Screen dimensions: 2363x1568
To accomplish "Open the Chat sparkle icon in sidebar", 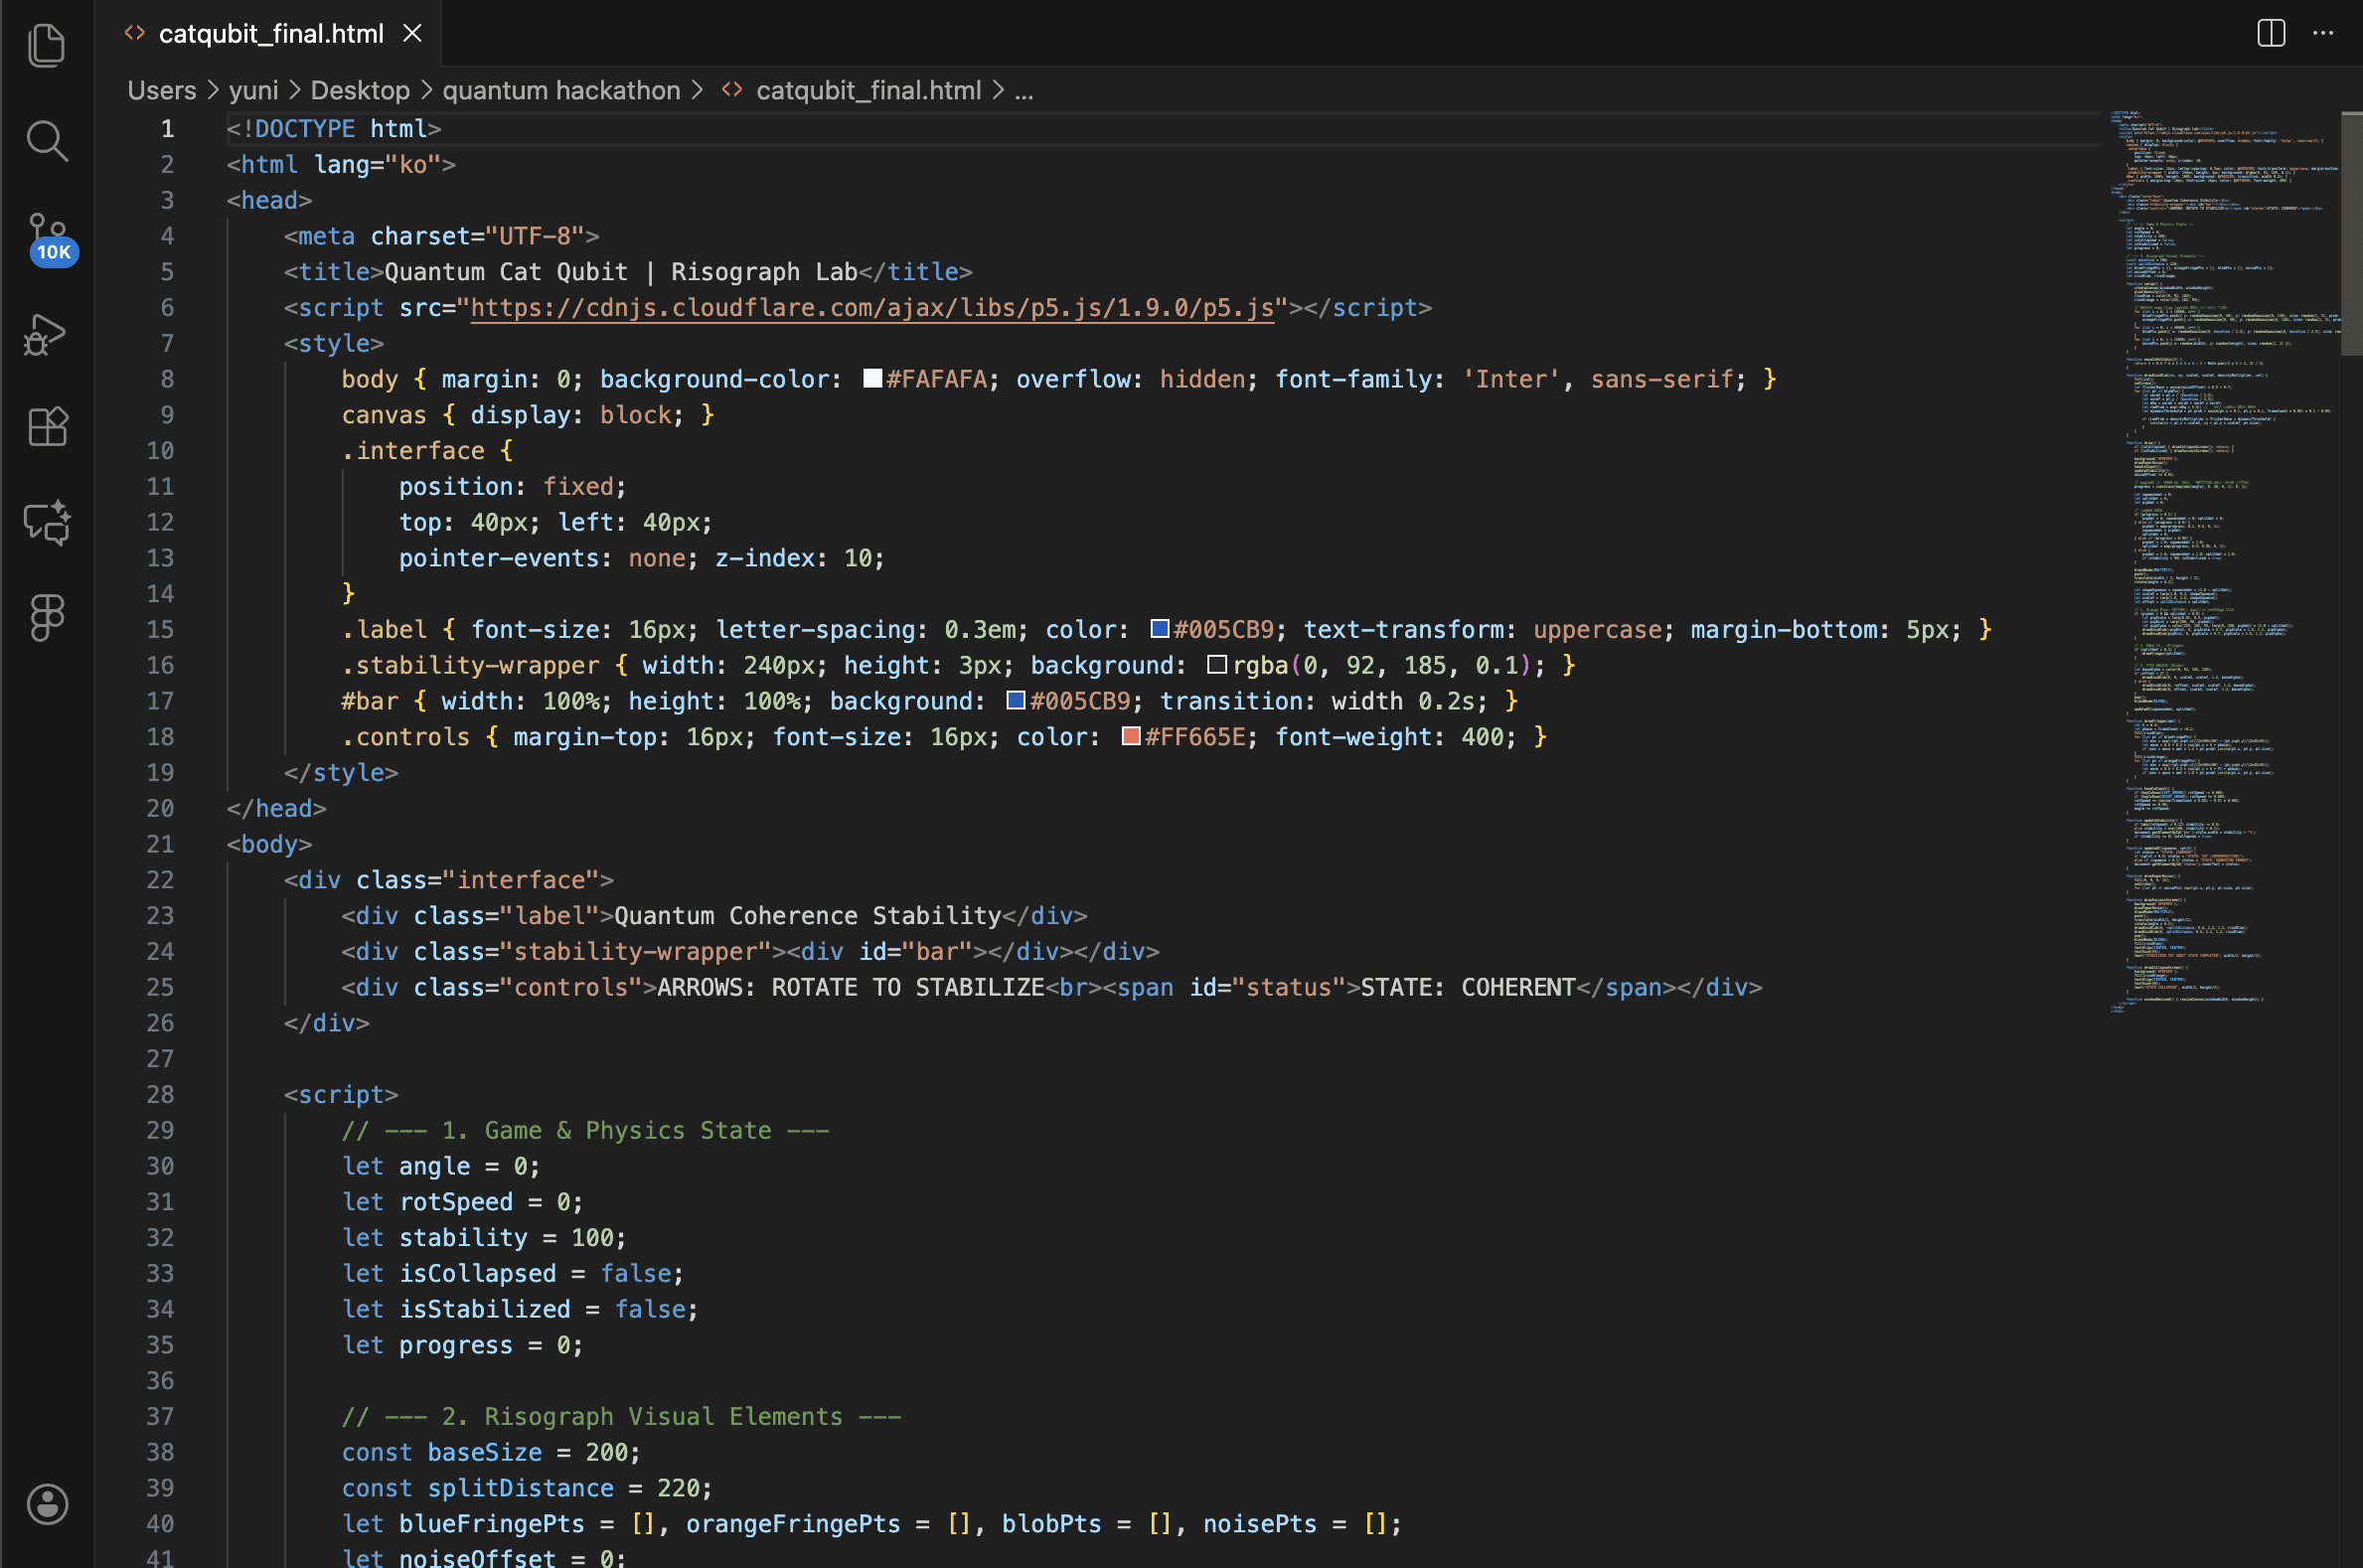I will 46,521.
